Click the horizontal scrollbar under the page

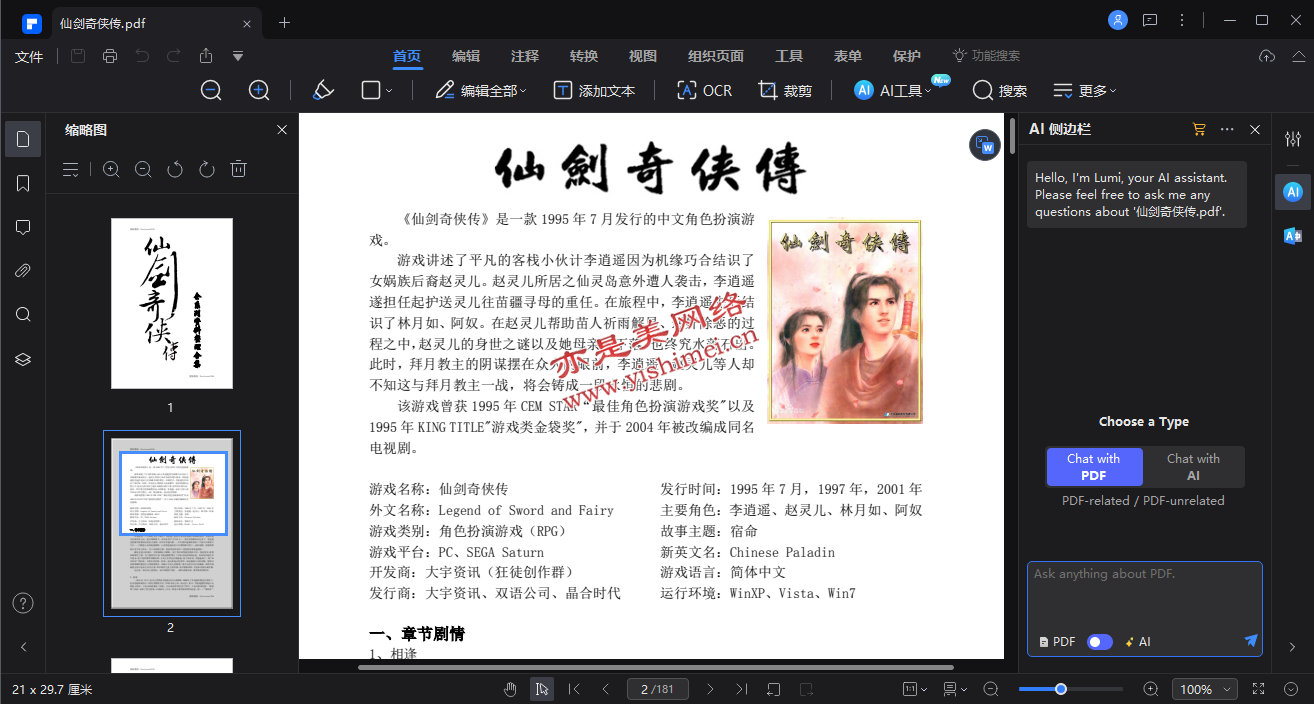pos(656,667)
